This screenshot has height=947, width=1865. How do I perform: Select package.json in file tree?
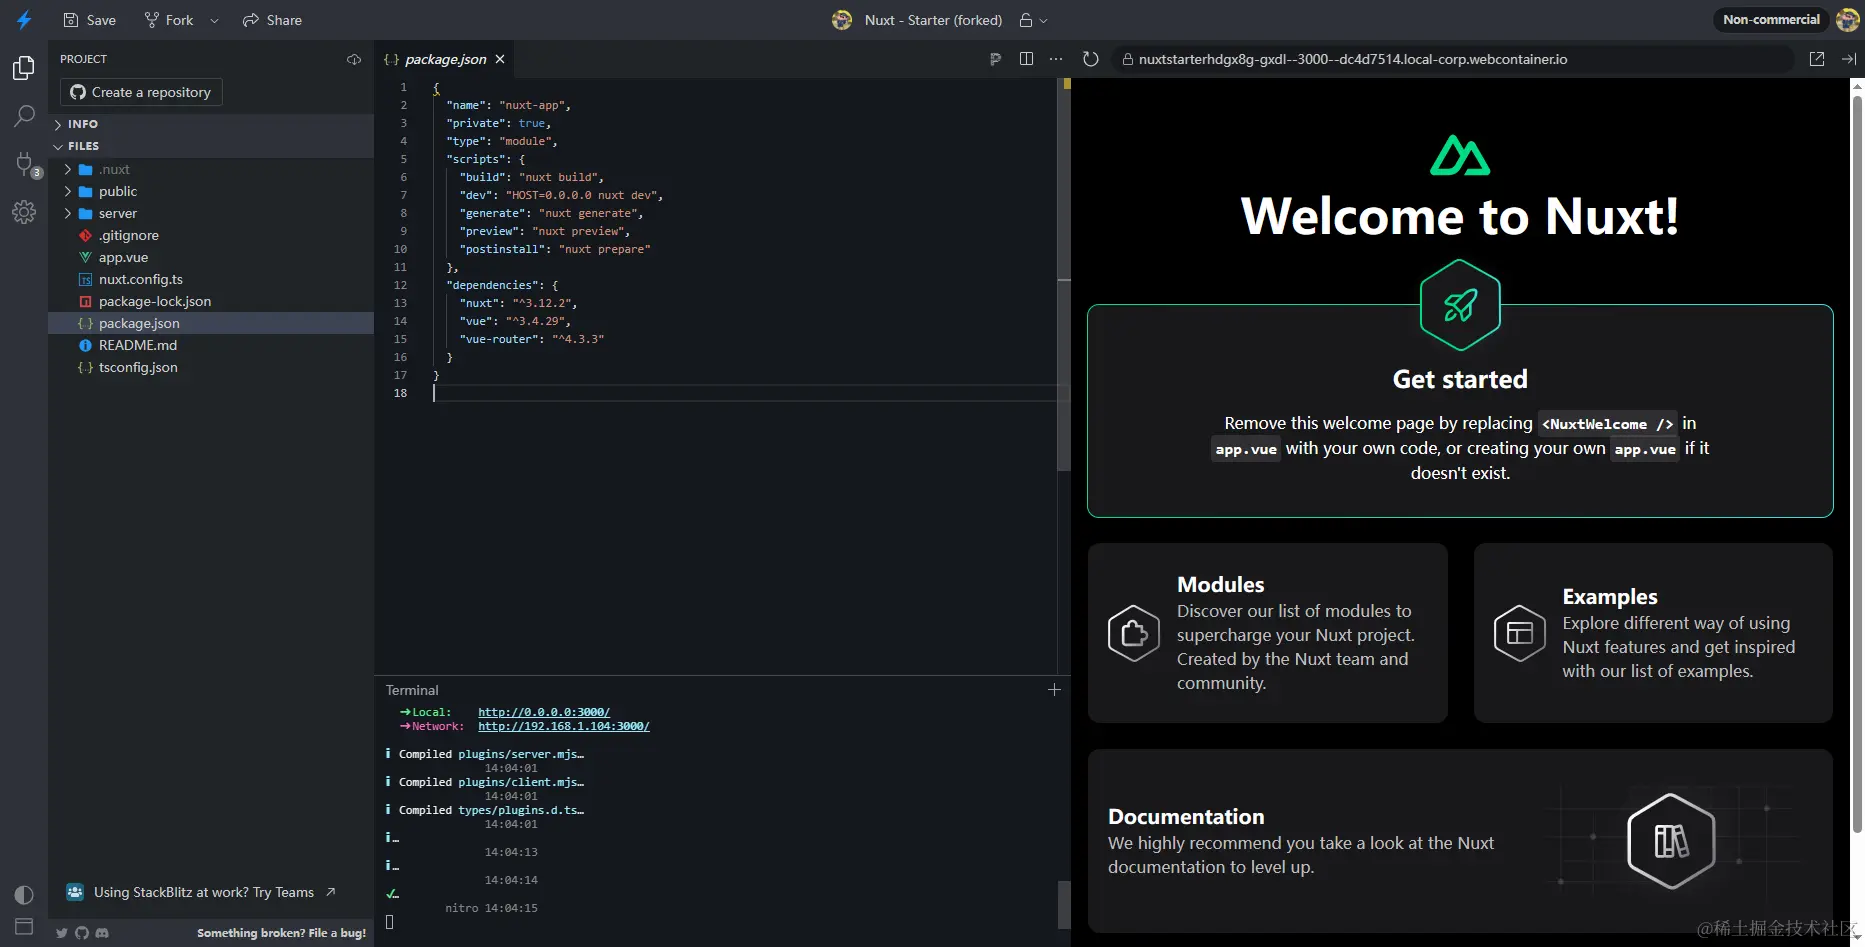point(212,323)
